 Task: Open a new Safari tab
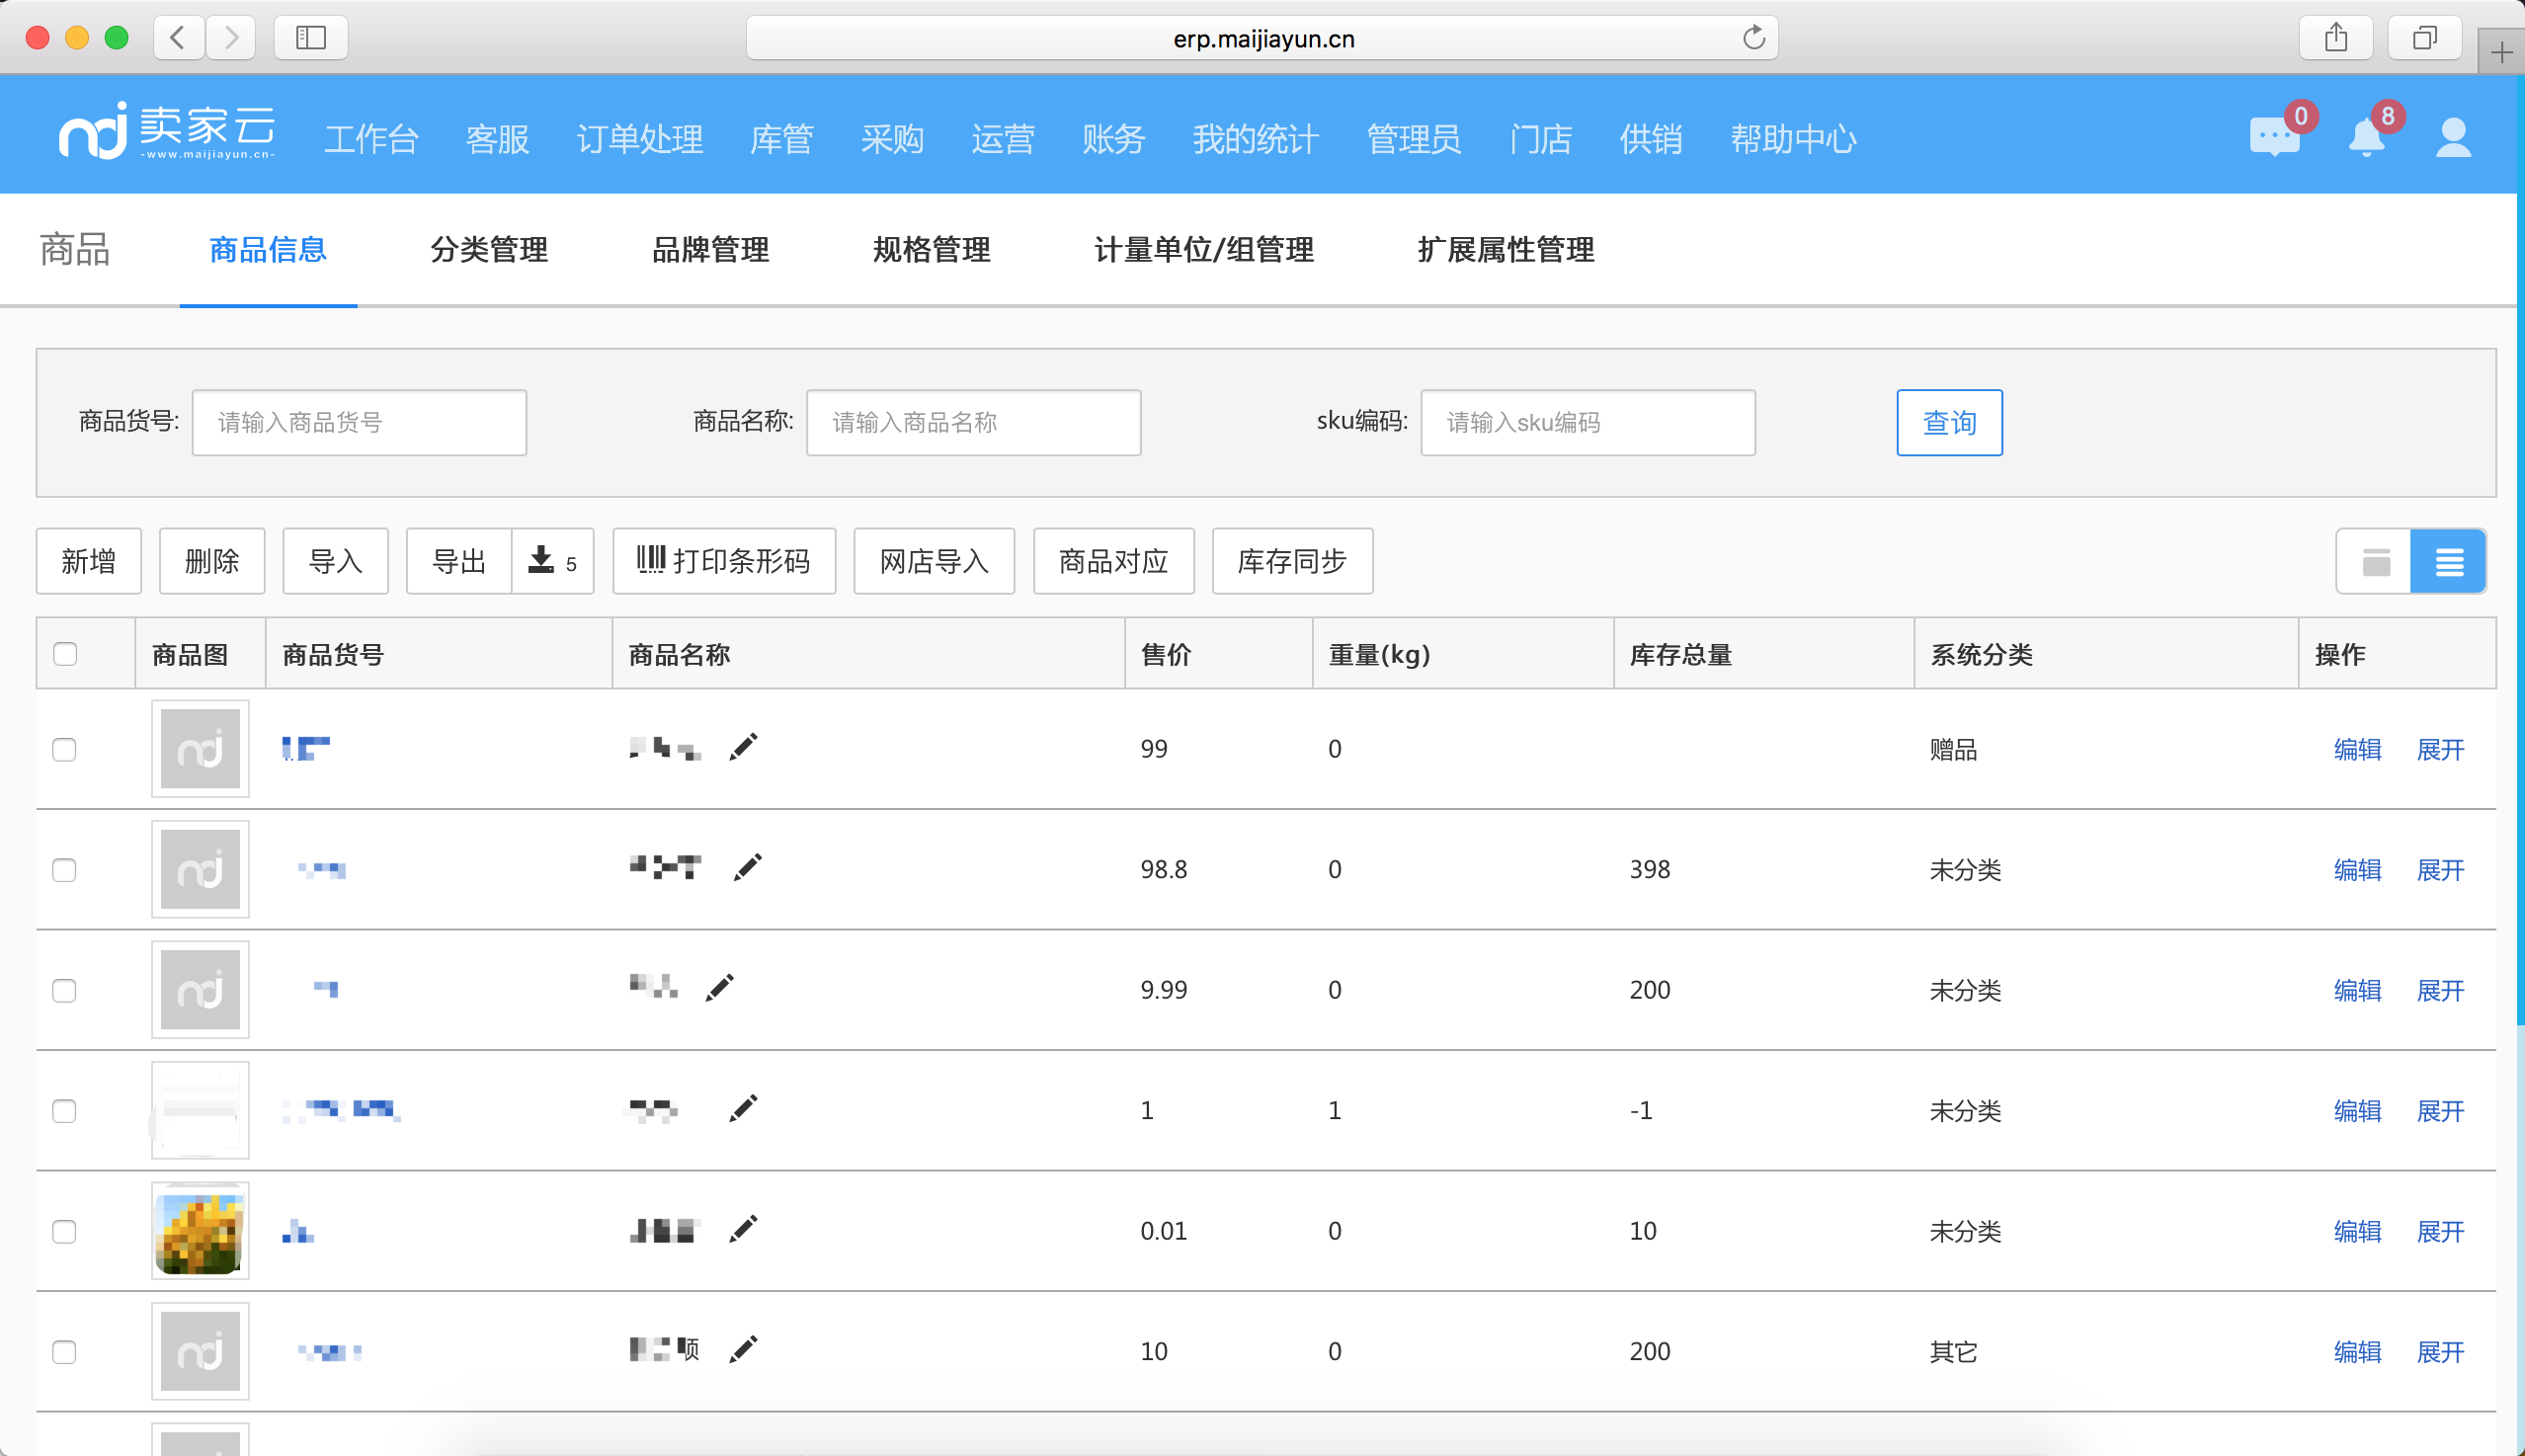coord(2501,52)
